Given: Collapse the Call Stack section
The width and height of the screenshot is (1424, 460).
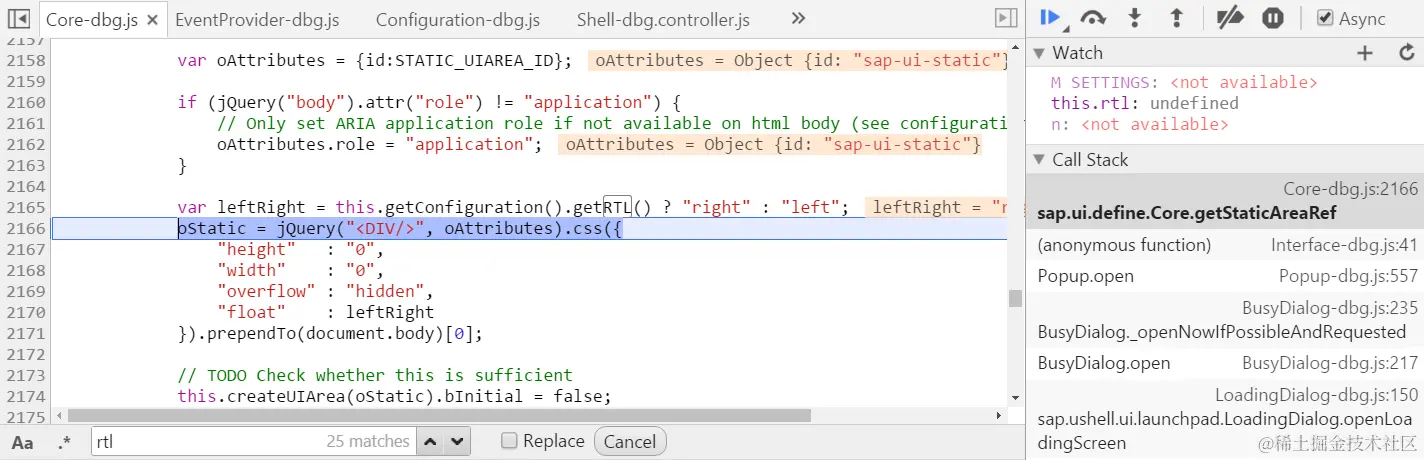Looking at the screenshot, I should pyautogui.click(x=1039, y=160).
